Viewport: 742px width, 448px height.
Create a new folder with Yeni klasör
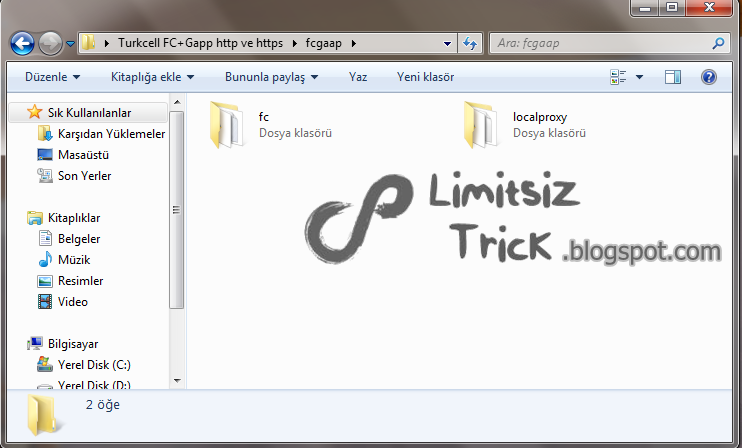tap(425, 77)
